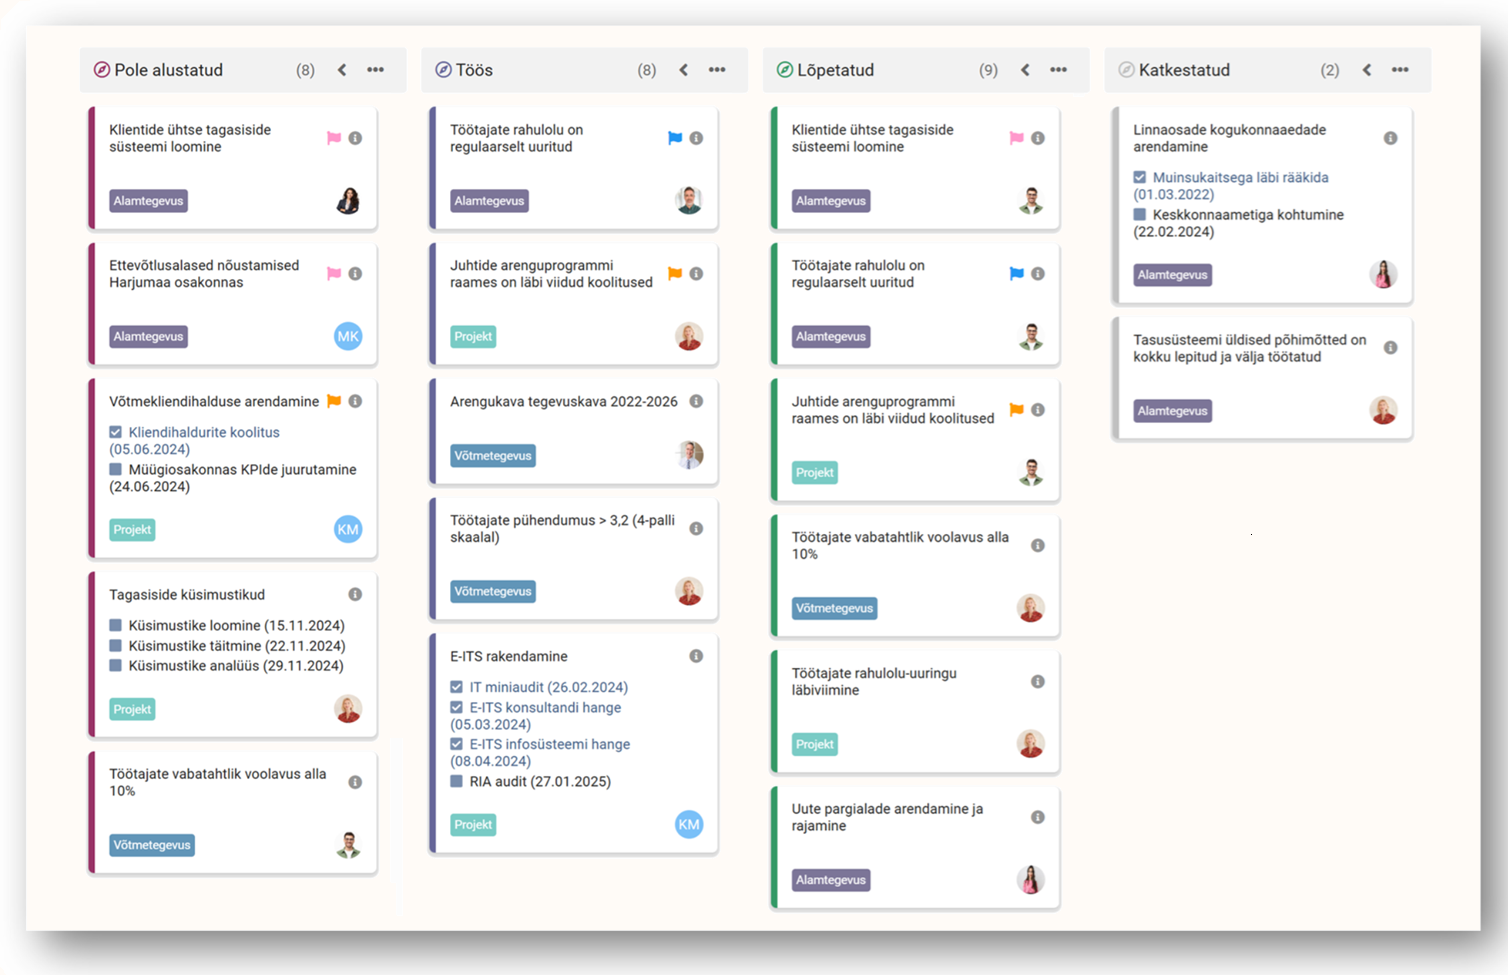1508x975 pixels.
Task: Click the Lõpetatud column status icon
Action: click(x=785, y=70)
